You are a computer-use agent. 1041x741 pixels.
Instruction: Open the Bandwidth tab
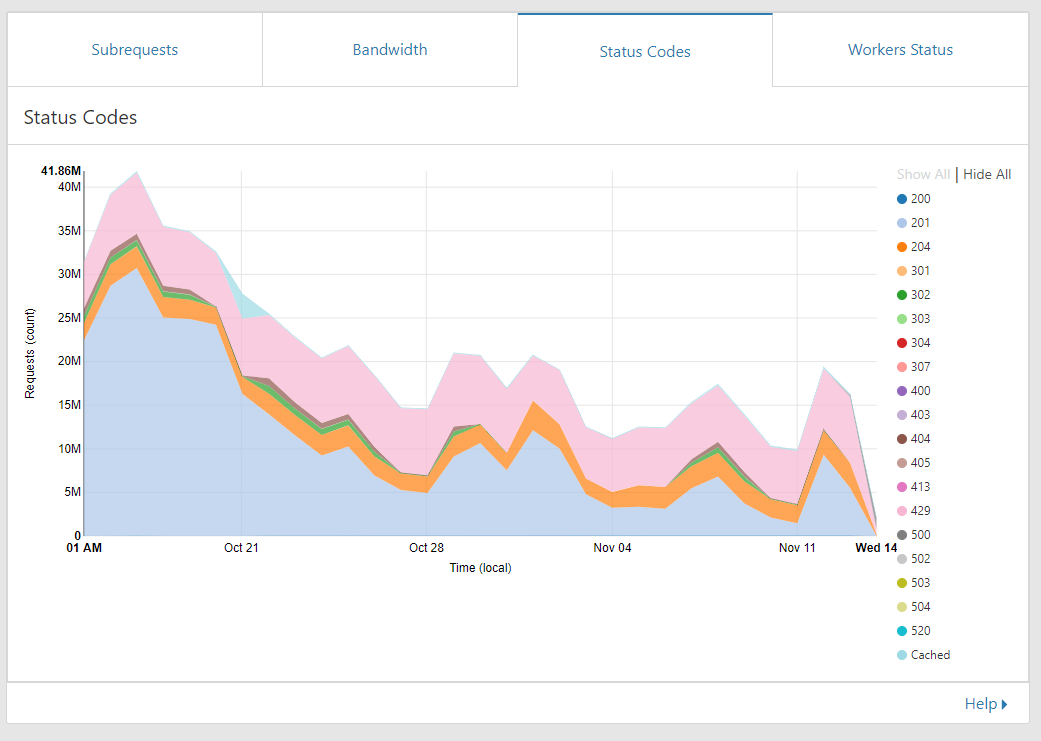pyautogui.click(x=390, y=49)
